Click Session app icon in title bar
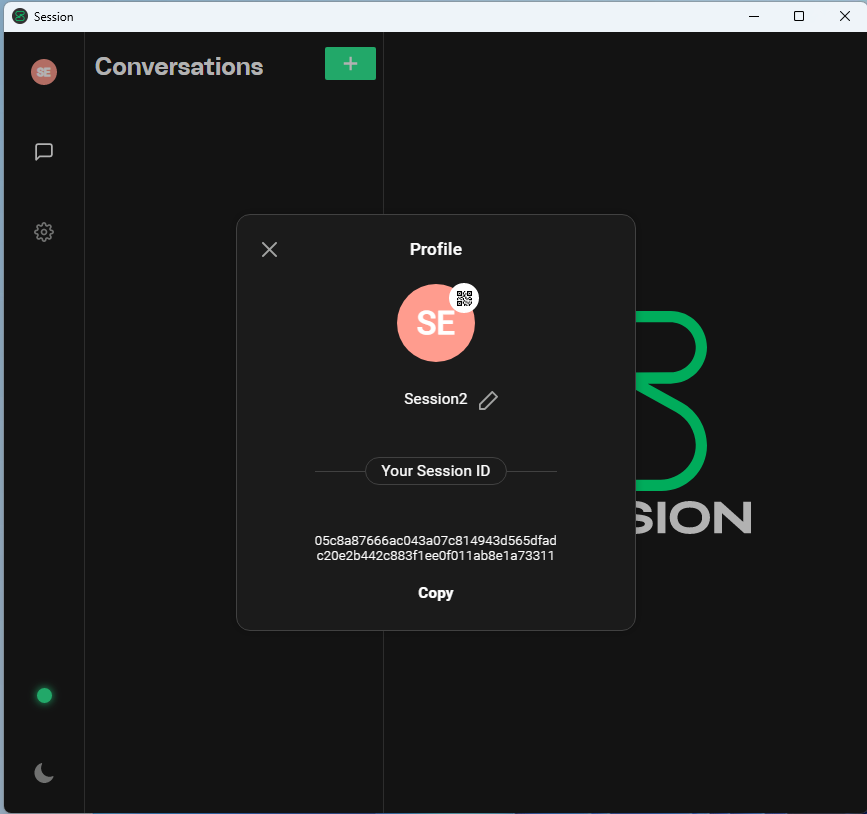The width and height of the screenshot is (867, 814). (x=20, y=17)
